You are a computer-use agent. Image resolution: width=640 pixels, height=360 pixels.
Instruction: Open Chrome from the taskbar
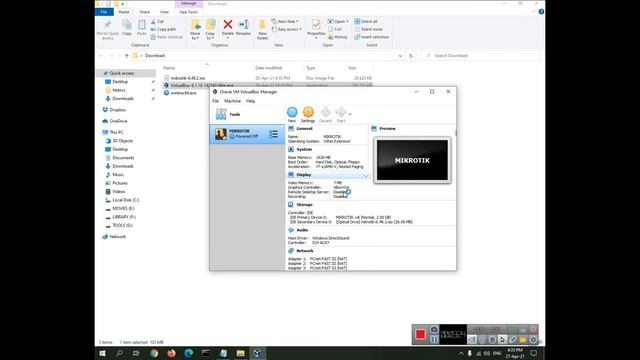pos(154,353)
